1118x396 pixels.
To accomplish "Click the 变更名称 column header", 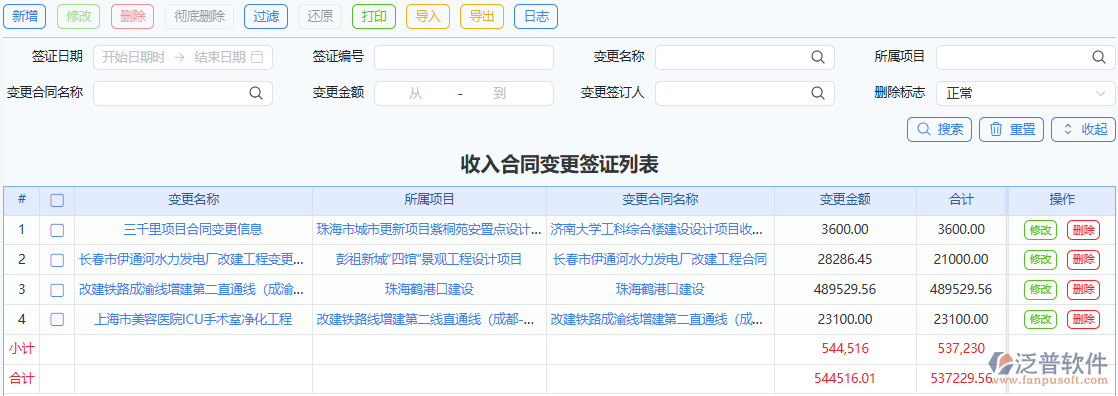I will coord(193,200).
